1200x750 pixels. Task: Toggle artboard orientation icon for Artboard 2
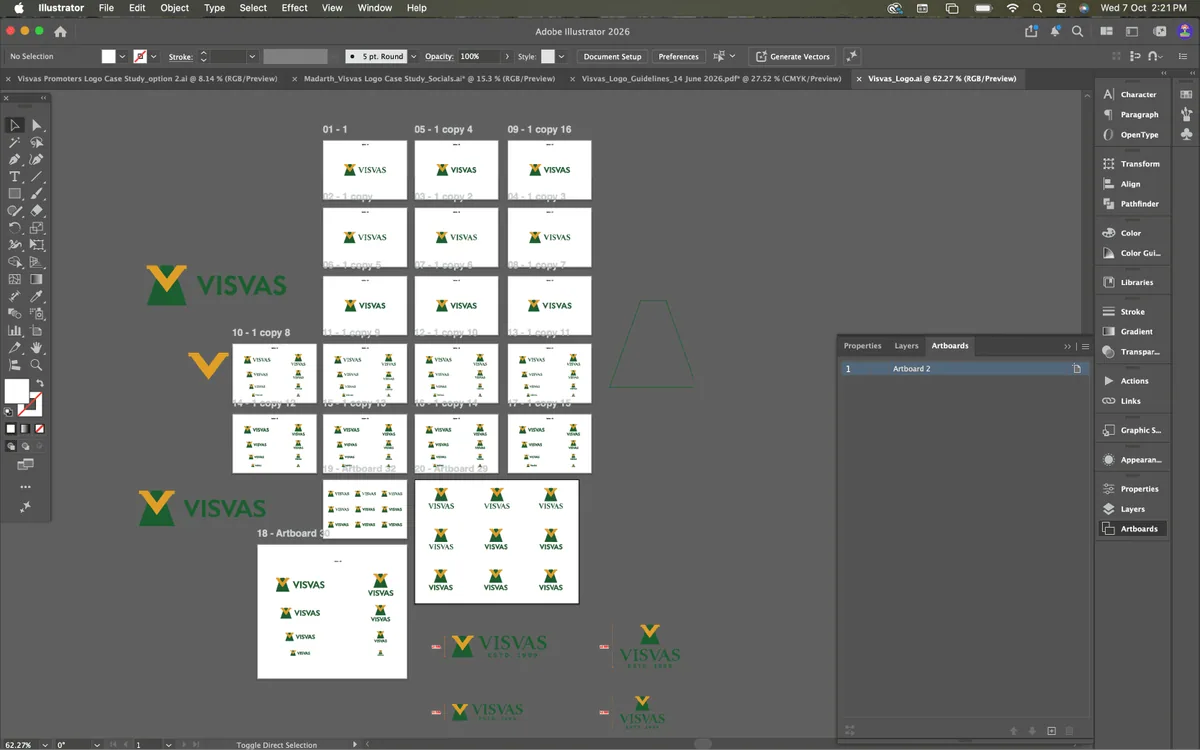(1077, 369)
